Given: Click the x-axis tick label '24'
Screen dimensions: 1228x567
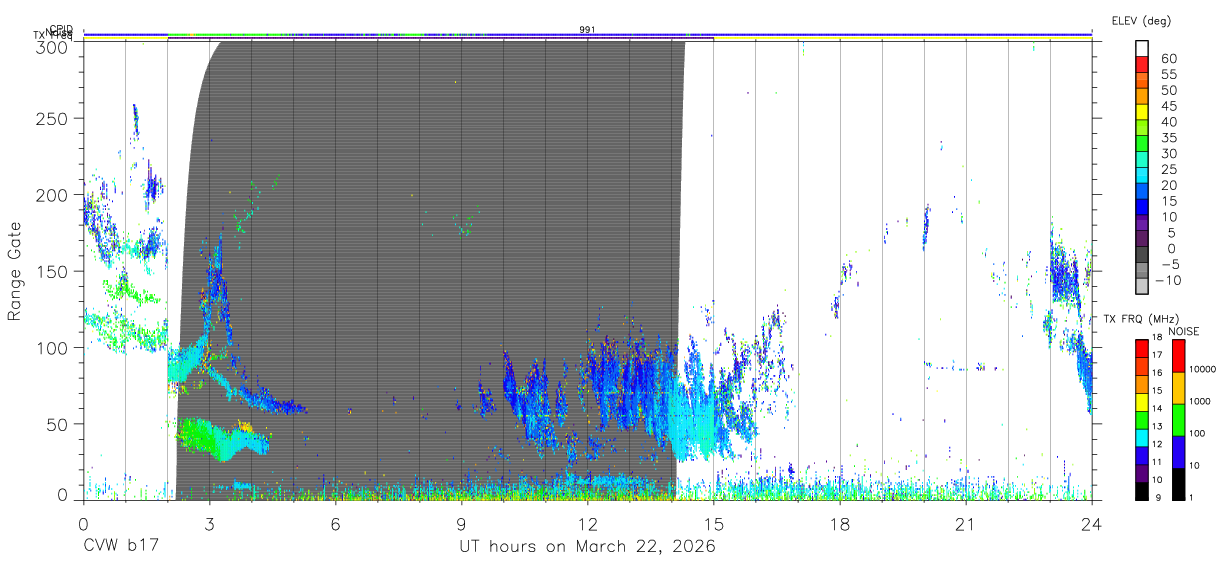Looking at the screenshot, I should [1091, 524].
